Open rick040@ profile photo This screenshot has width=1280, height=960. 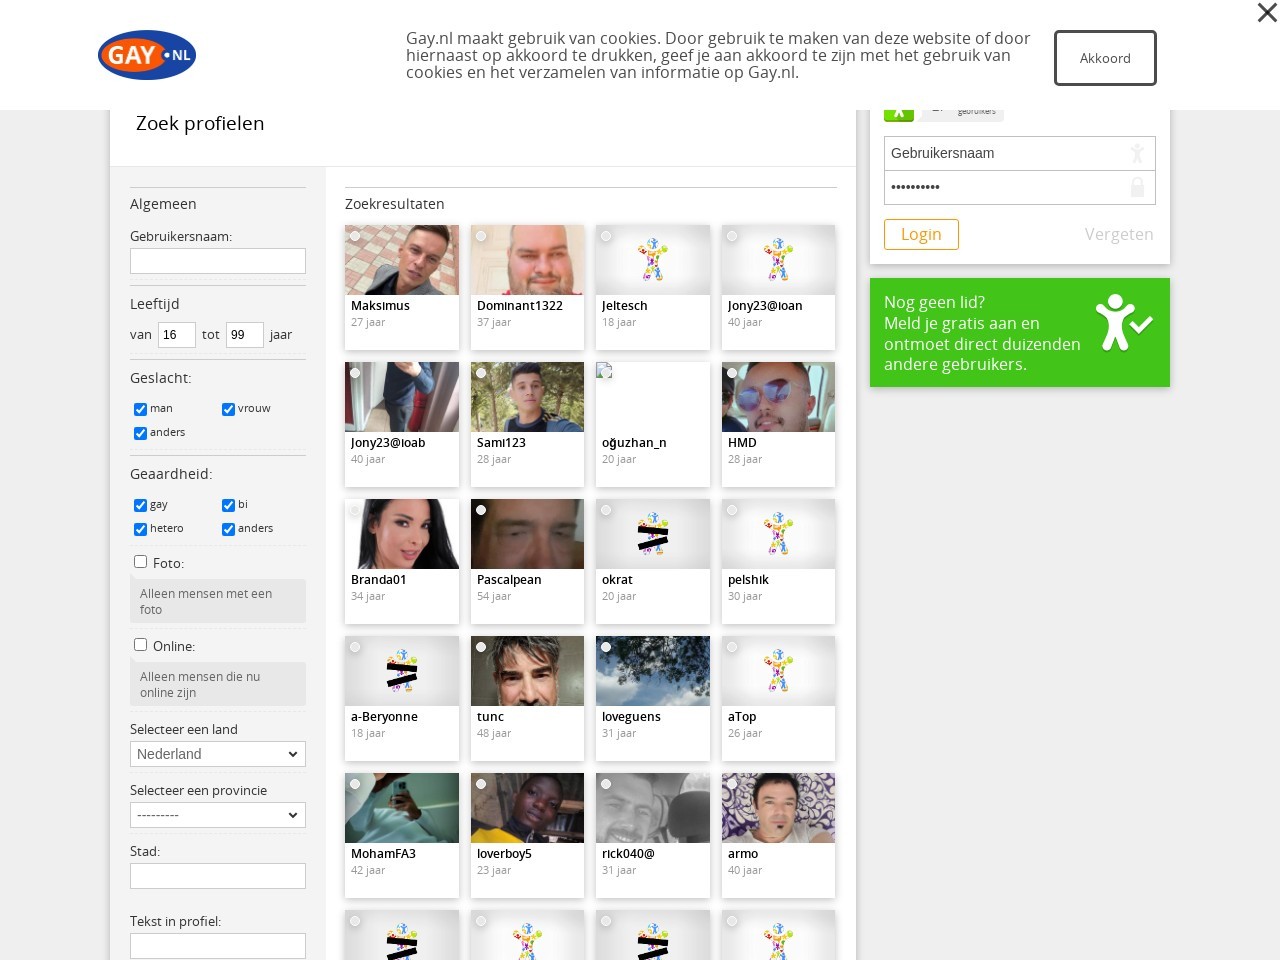(x=653, y=808)
